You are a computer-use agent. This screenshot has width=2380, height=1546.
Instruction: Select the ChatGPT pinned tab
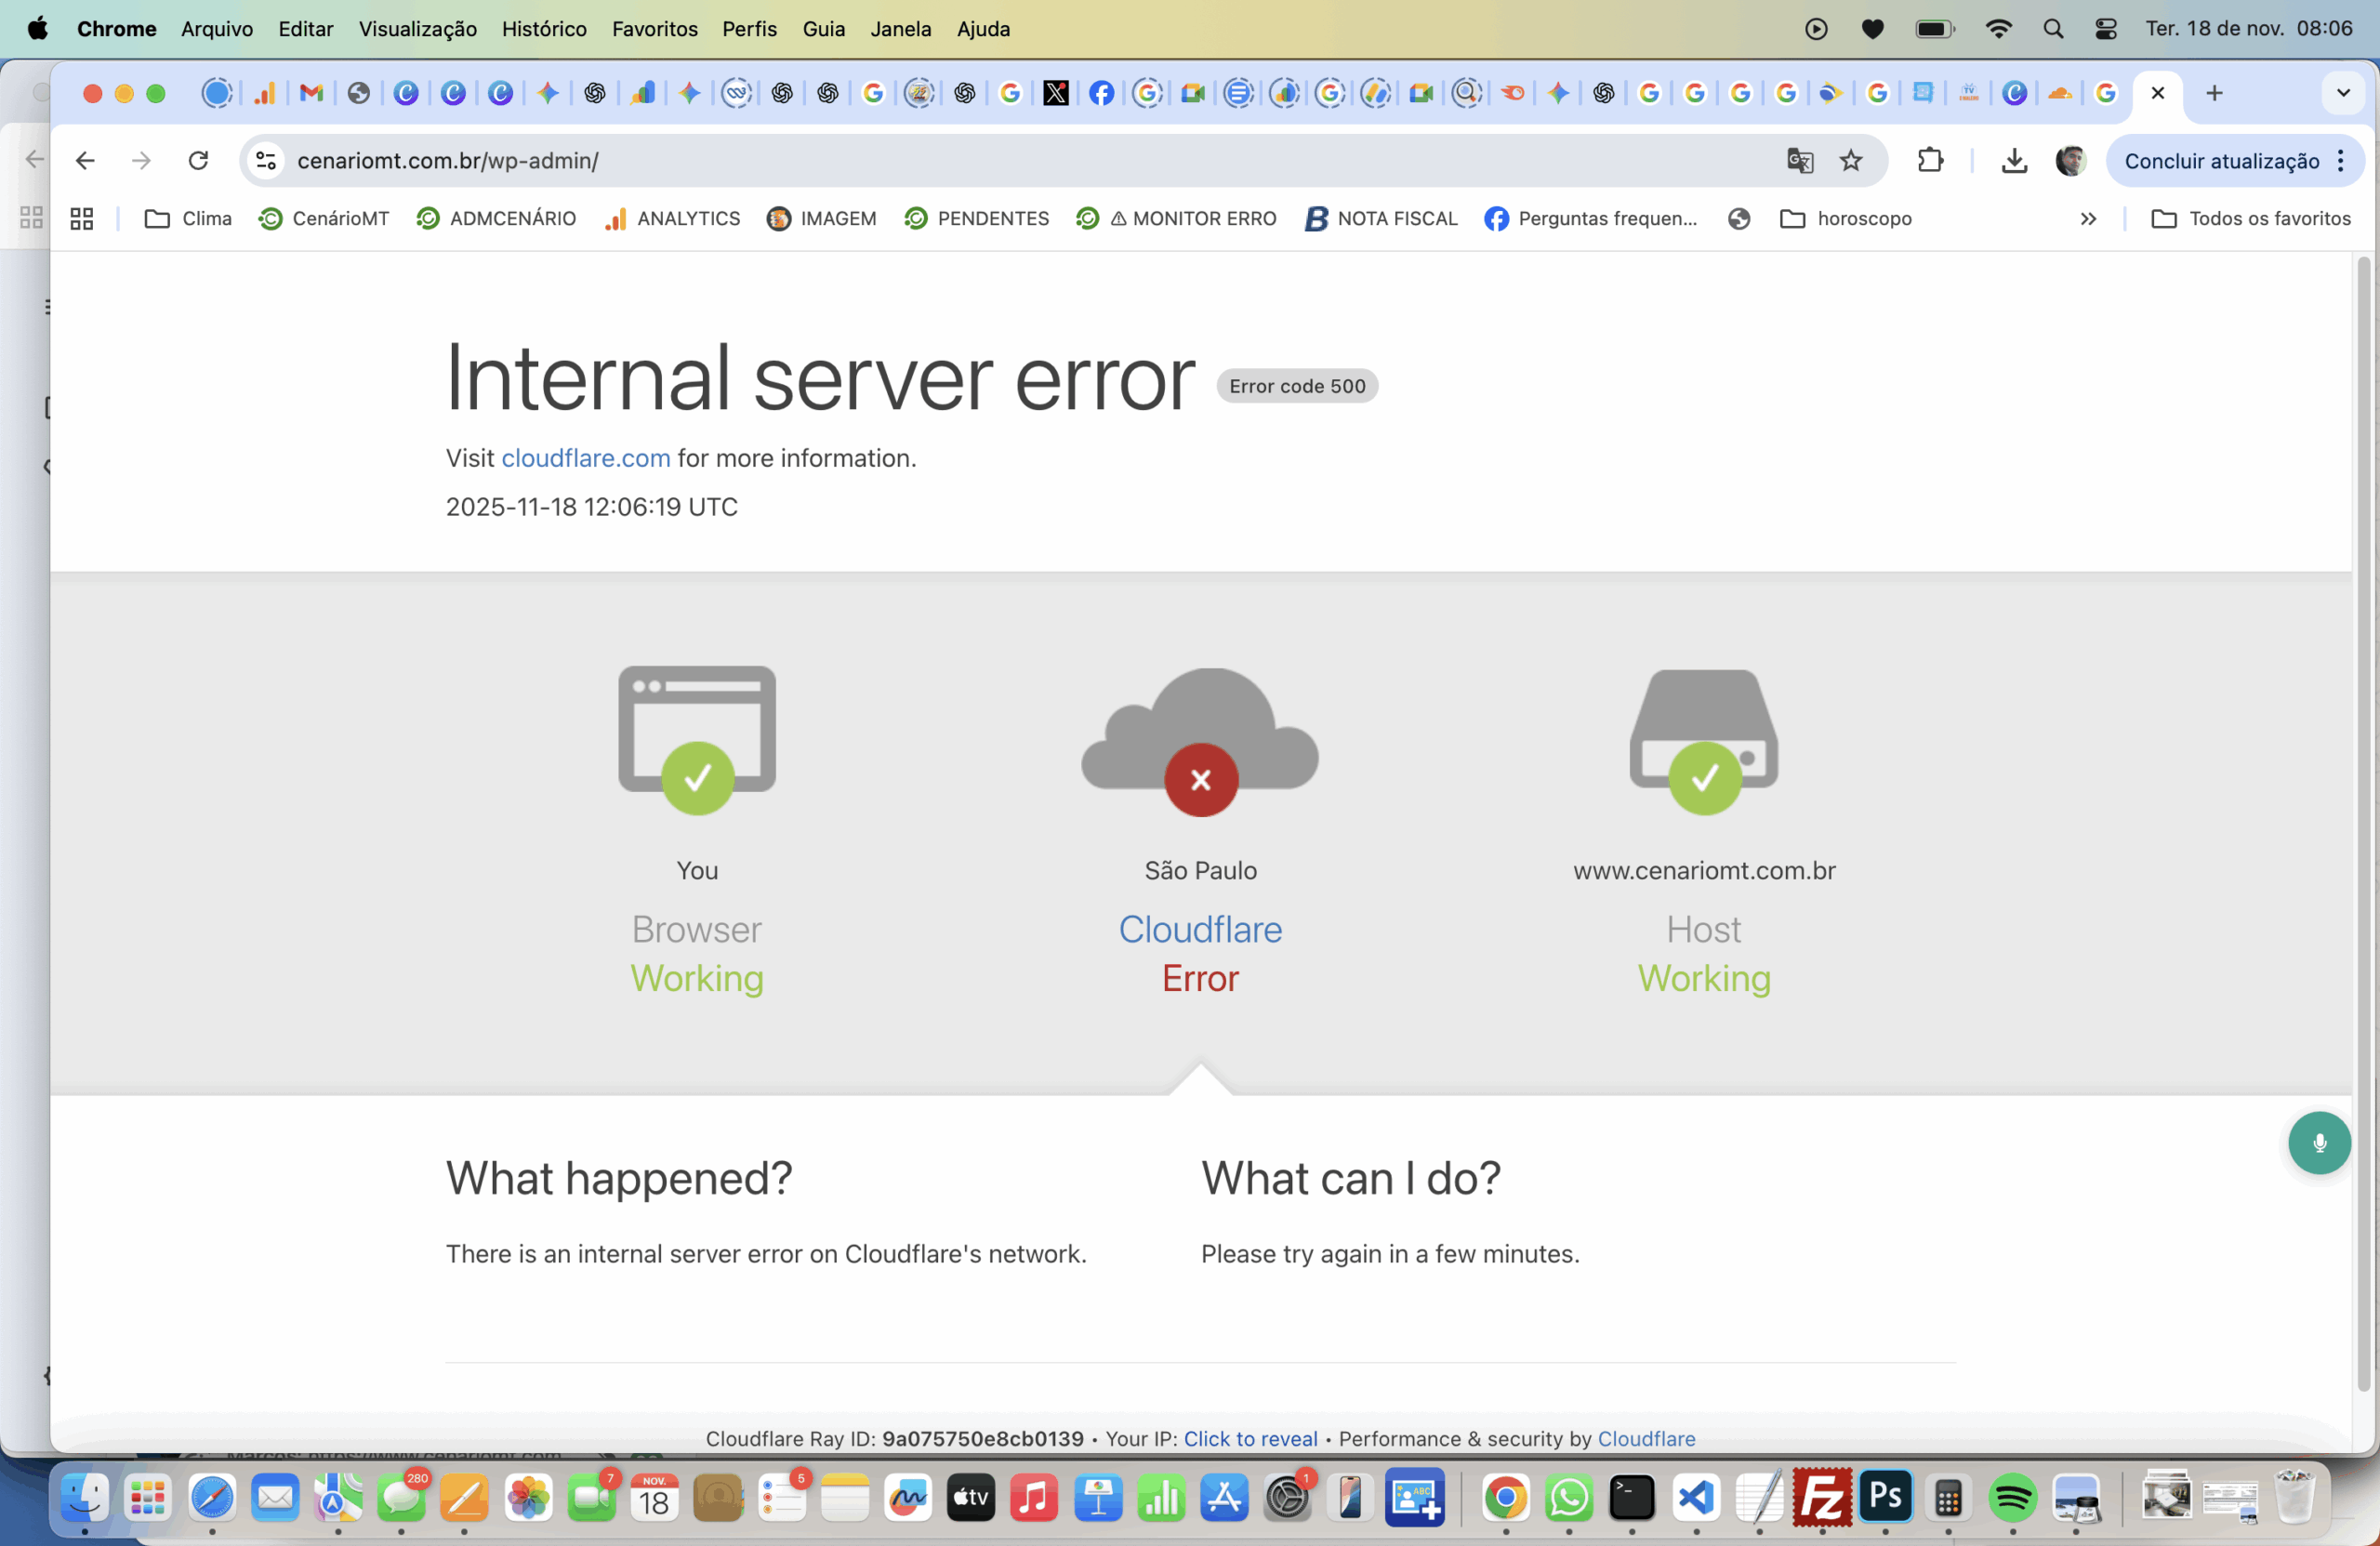[x=595, y=93]
